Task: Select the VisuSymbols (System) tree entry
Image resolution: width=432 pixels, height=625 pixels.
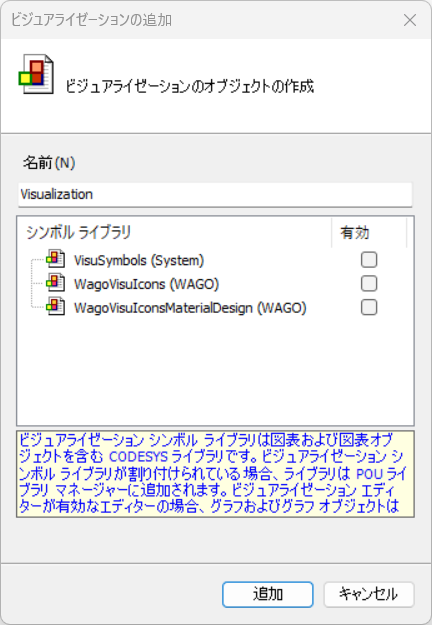Action: click(x=139, y=260)
